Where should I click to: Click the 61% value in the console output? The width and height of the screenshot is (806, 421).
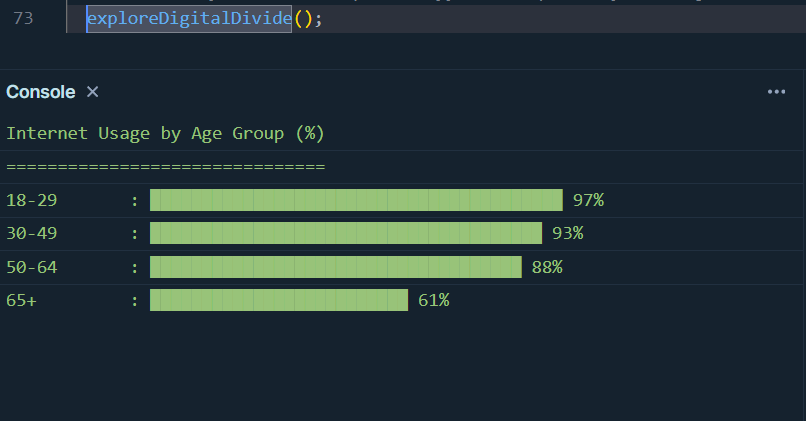pos(433,300)
